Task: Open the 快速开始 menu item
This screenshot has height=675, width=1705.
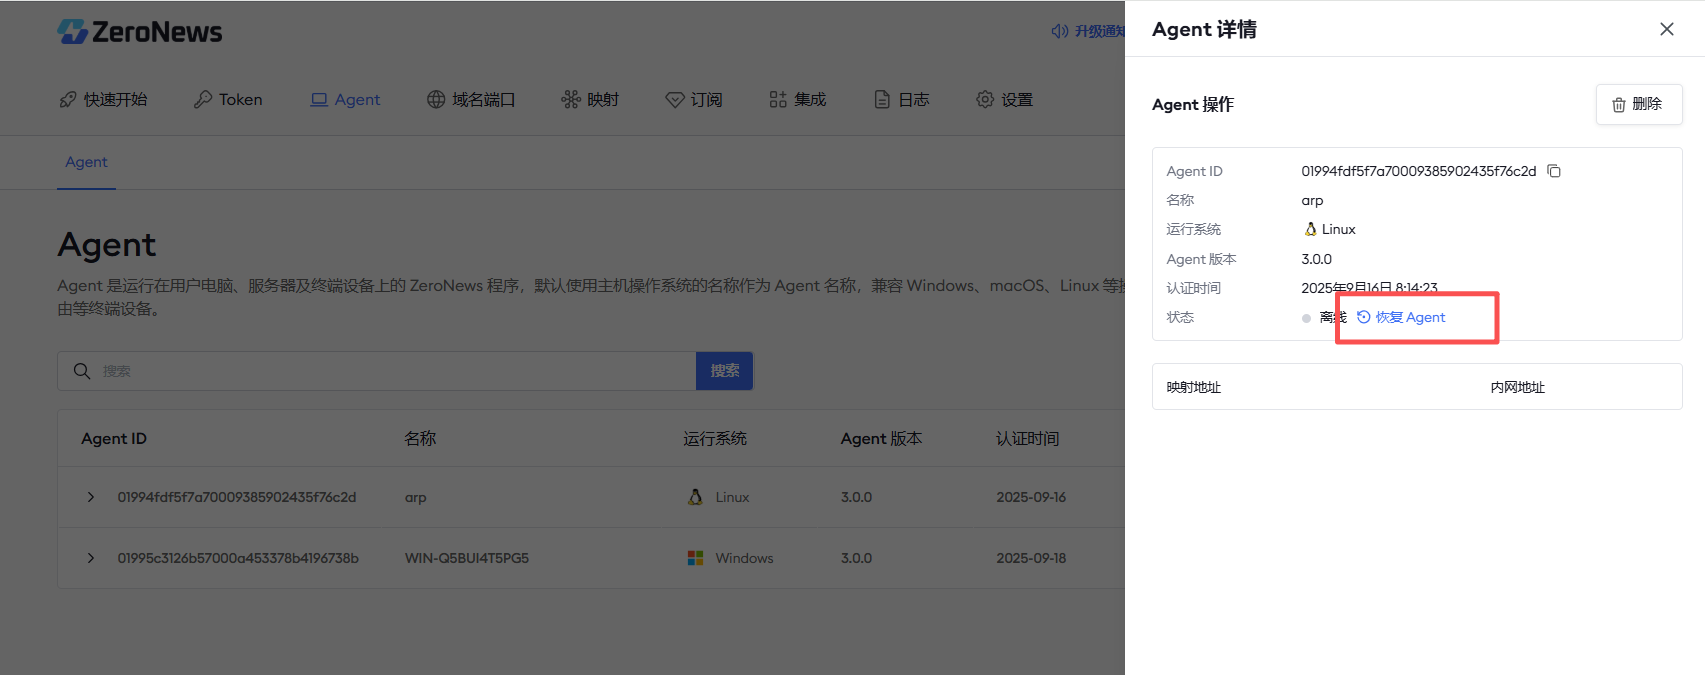Action: pyautogui.click(x=104, y=100)
